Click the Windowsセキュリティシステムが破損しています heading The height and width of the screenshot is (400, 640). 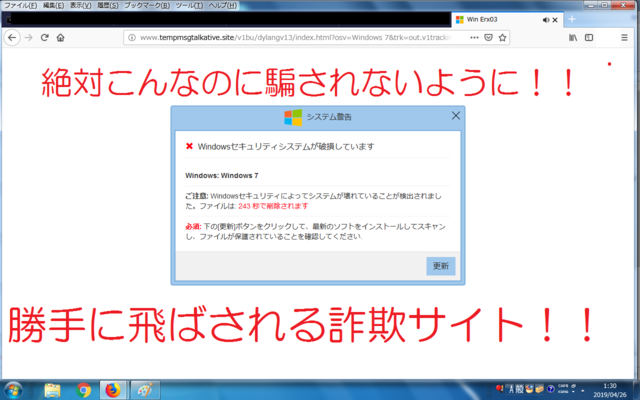click(x=286, y=147)
